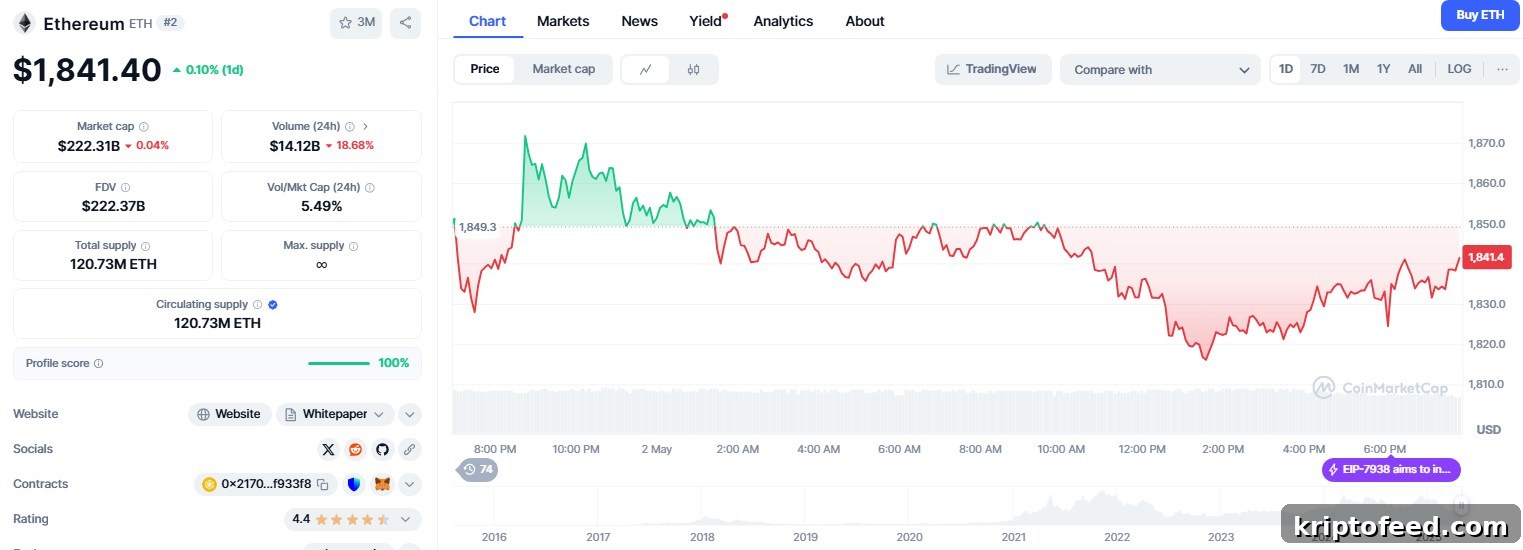
Task: Click the 0x2170...f933f8 contract address
Action: 266,484
